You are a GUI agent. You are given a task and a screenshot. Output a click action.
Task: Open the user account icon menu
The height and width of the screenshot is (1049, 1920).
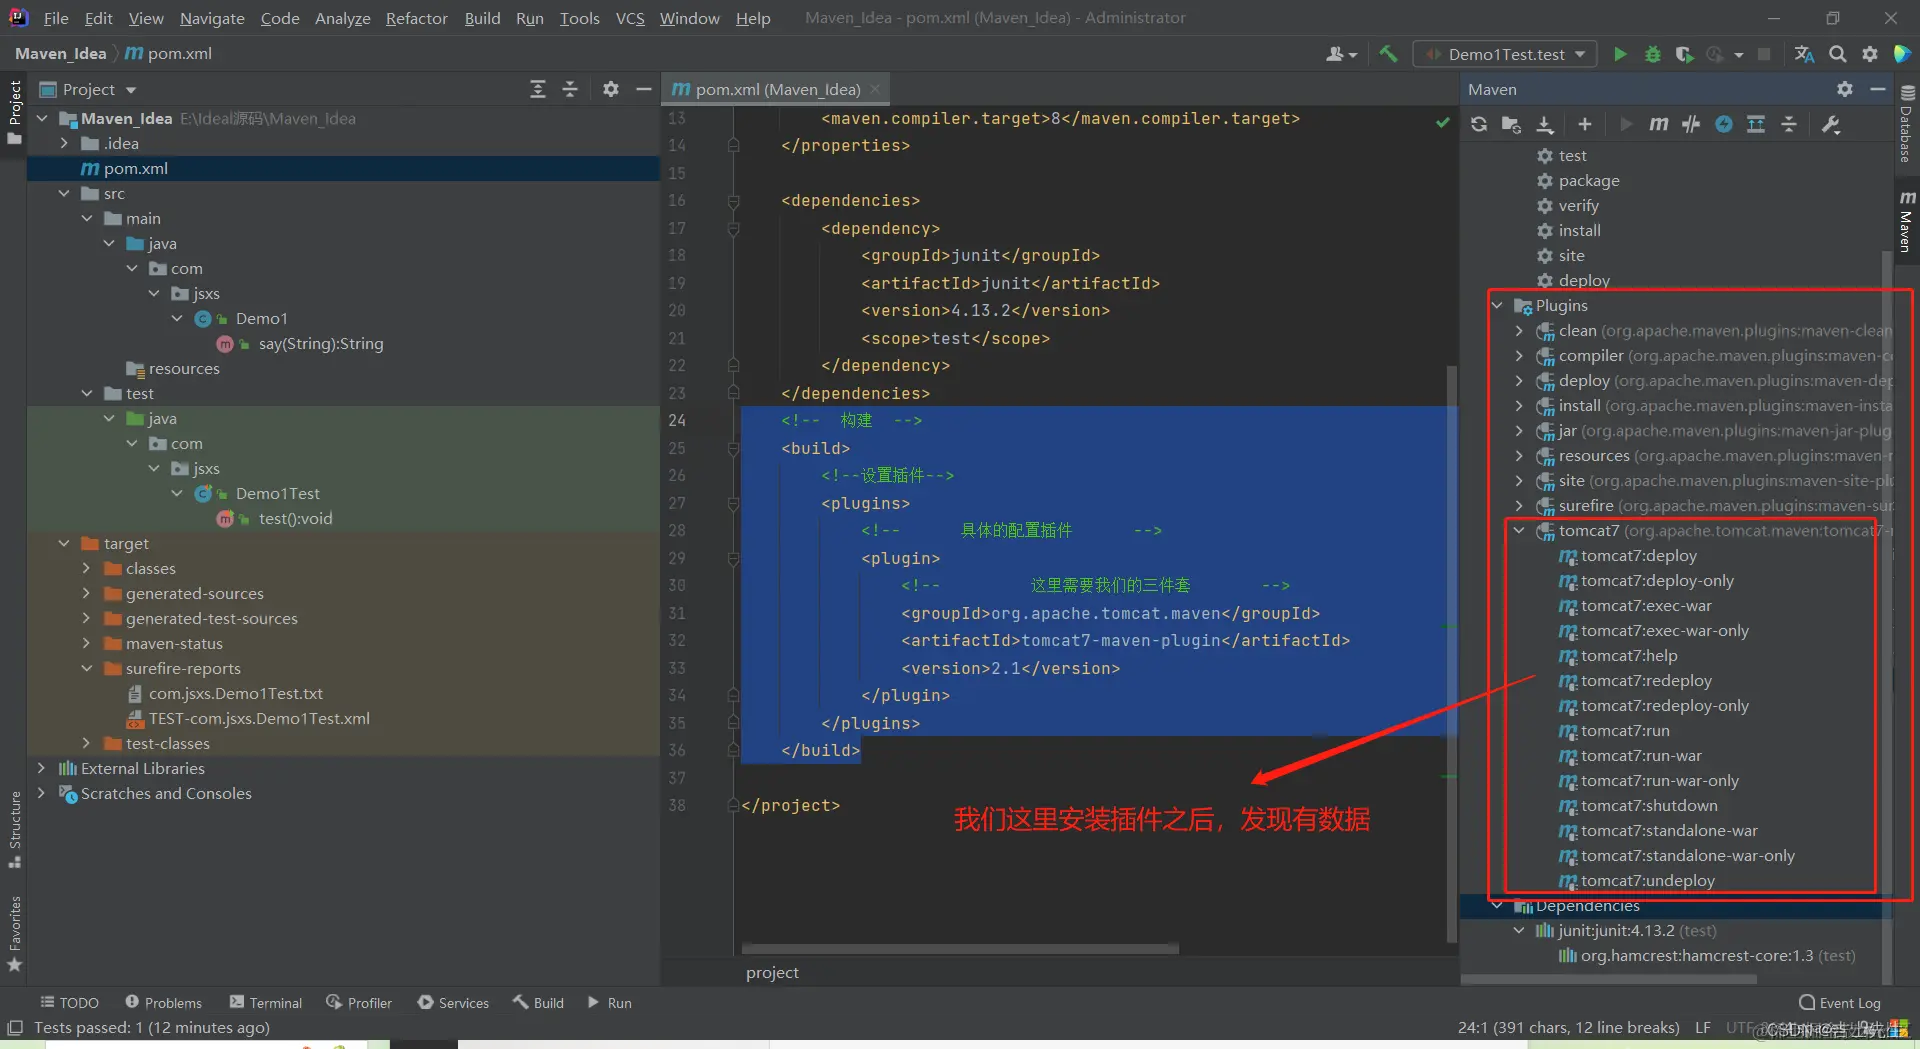pyautogui.click(x=1341, y=54)
